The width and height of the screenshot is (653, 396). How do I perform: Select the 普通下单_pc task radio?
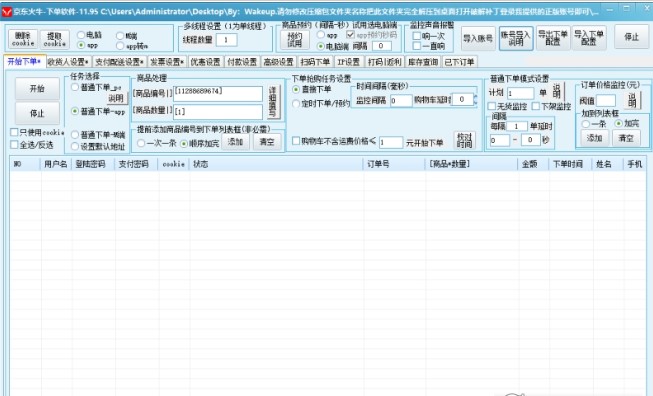pyautogui.click(x=75, y=87)
